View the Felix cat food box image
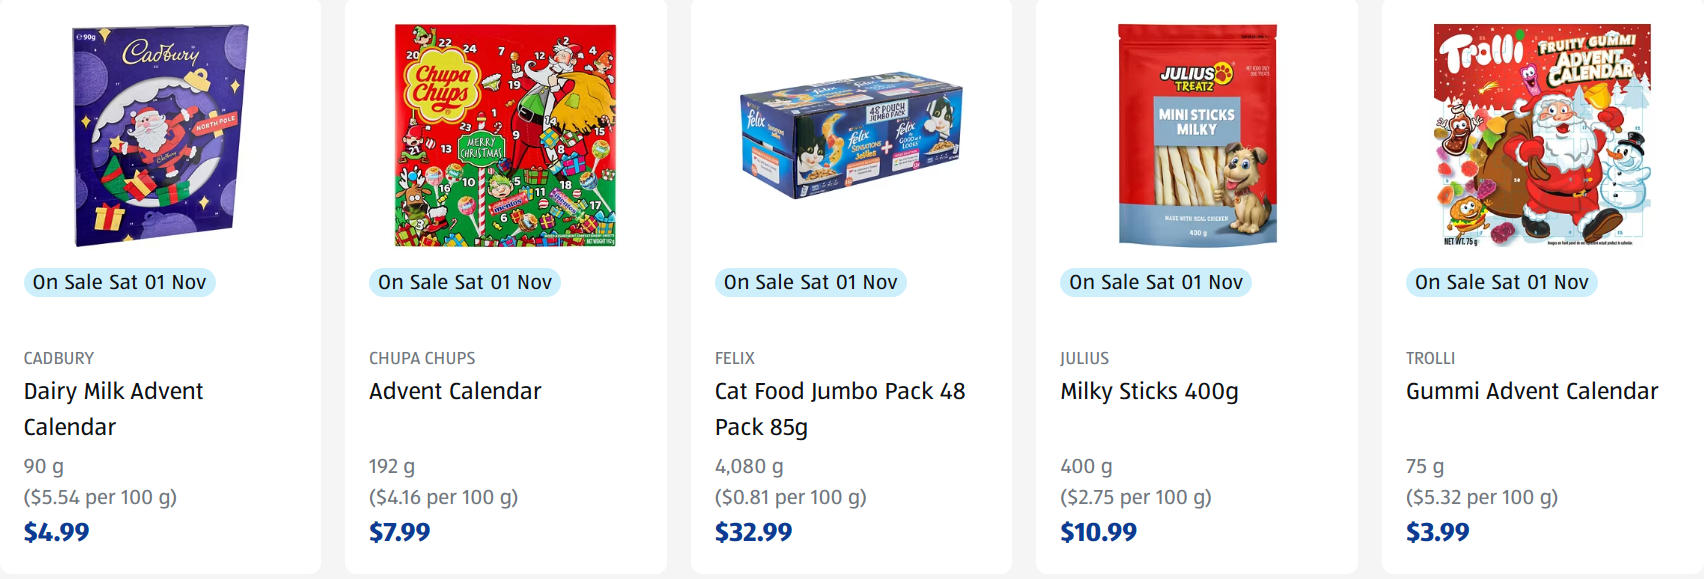Image resolution: width=1704 pixels, height=579 pixels. click(x=851, y=135)
